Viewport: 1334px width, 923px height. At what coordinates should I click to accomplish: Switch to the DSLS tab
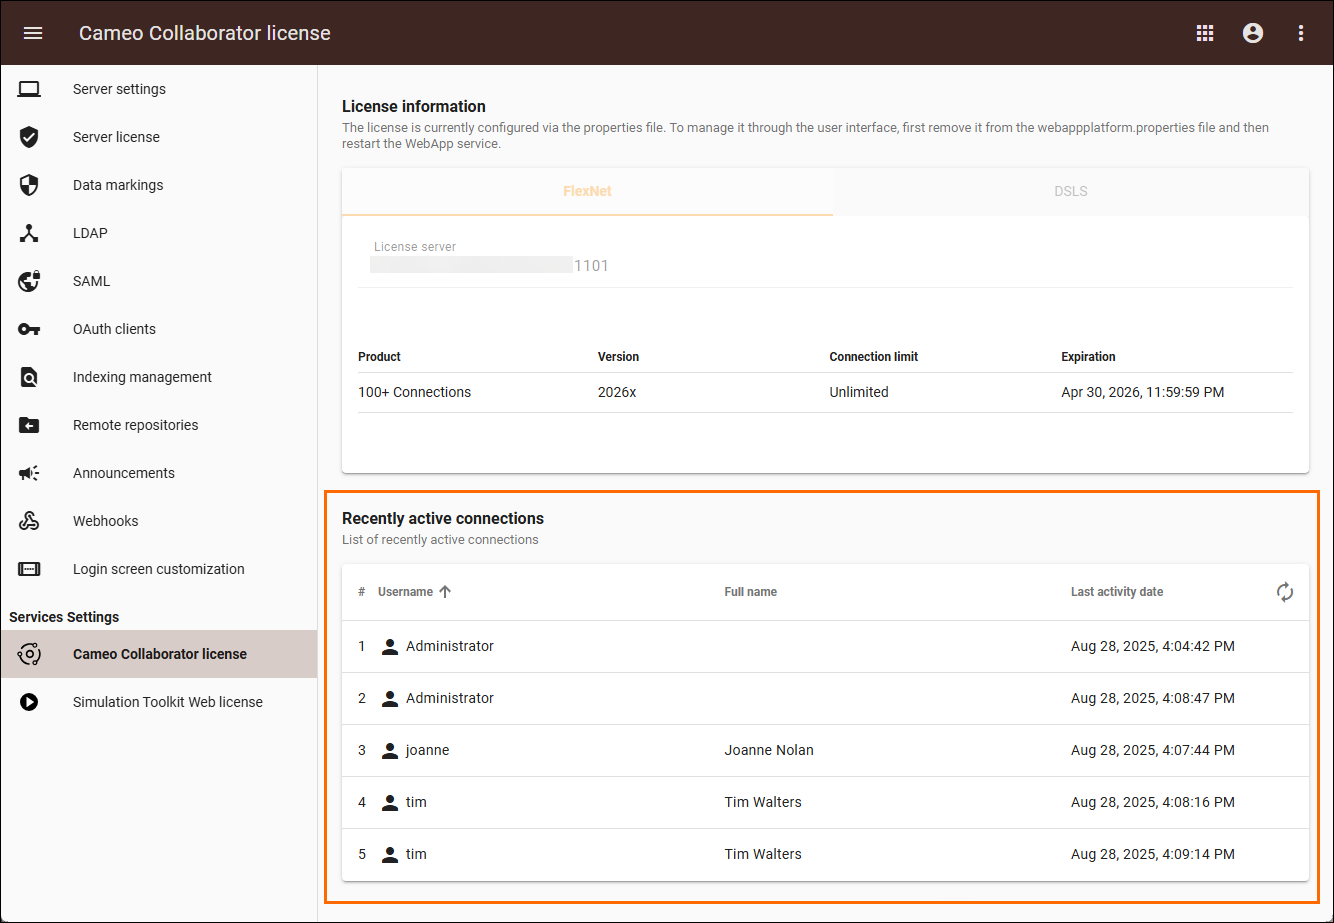click(x=1070, y=191)
